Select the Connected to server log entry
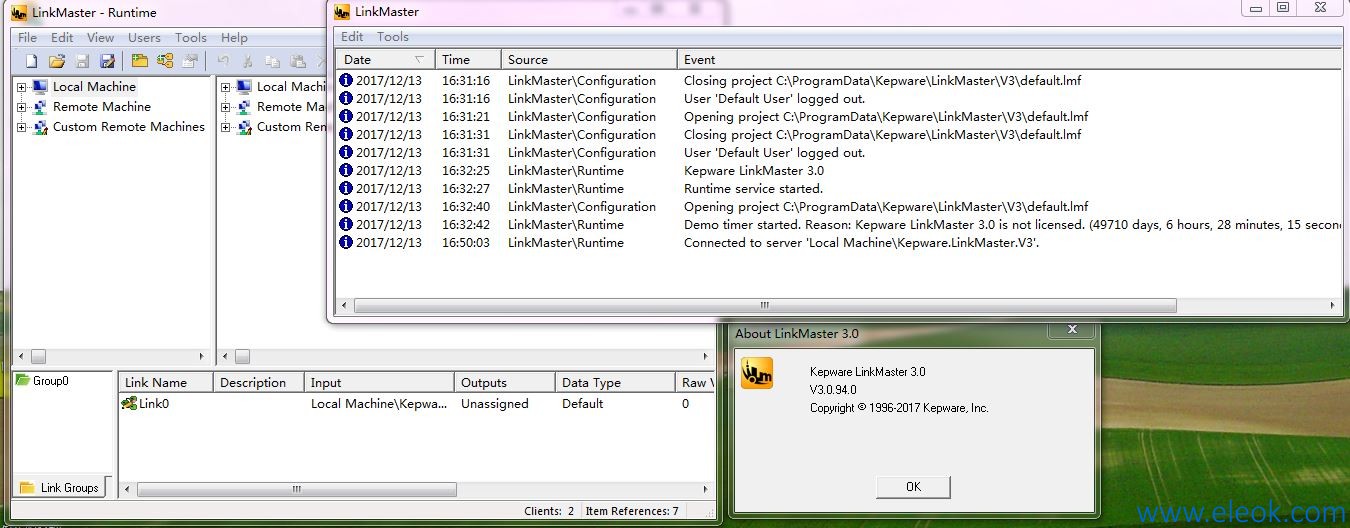This screenshot has width=1350, height=528. click(x=840, y=243)
